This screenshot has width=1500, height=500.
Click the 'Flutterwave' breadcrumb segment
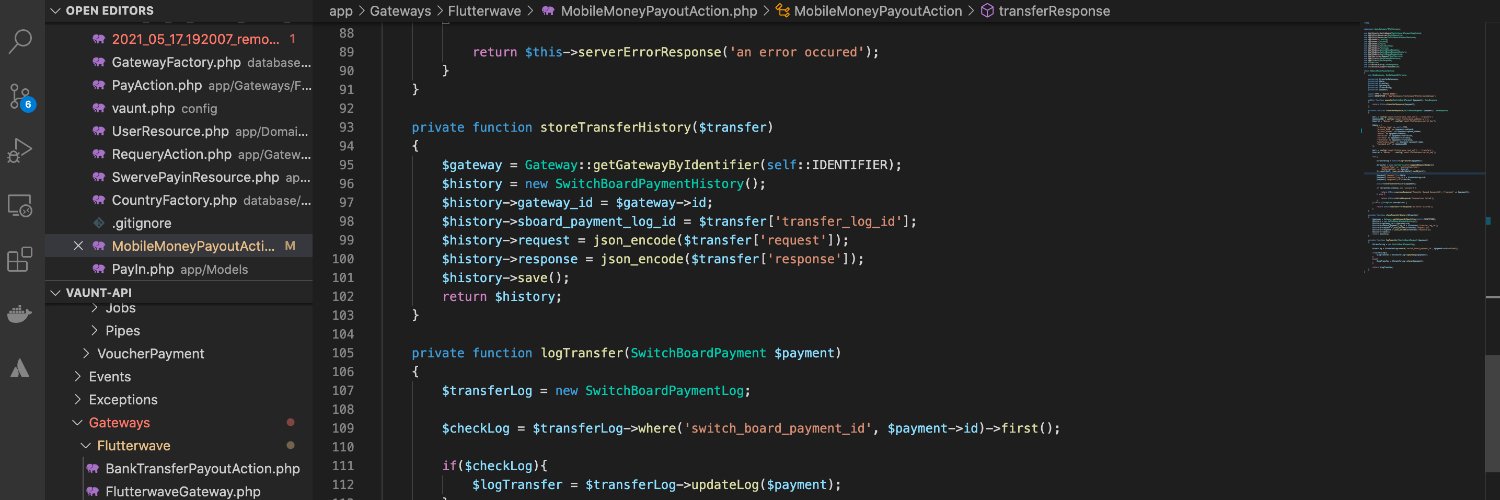[x=484, y=11]
